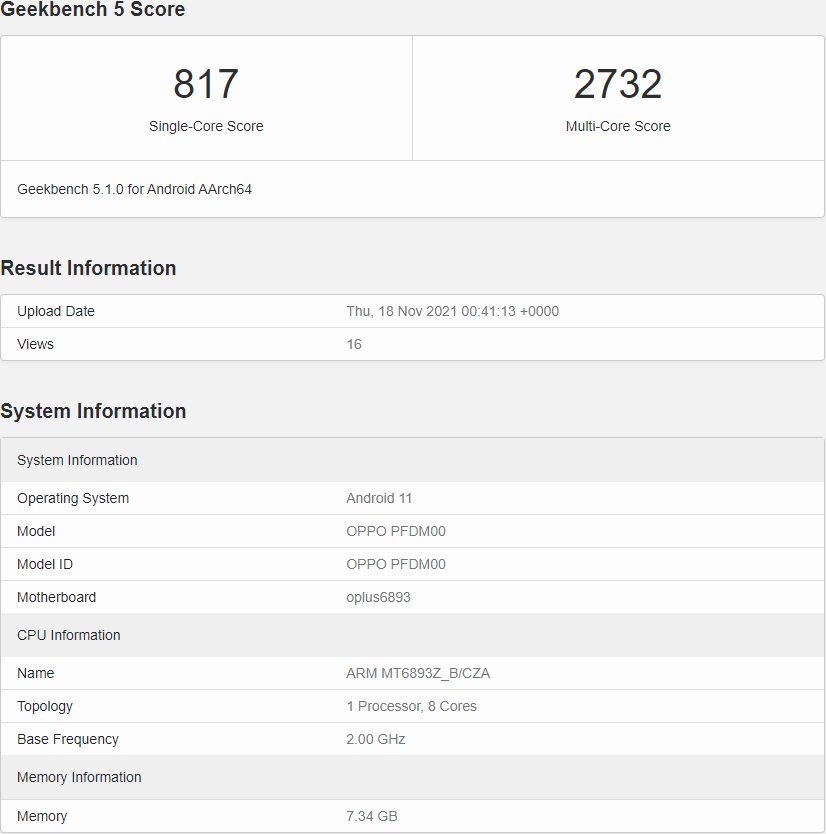Click the Single-Core Score label
This screenshot has height=834, width=826.
(206, 126)
